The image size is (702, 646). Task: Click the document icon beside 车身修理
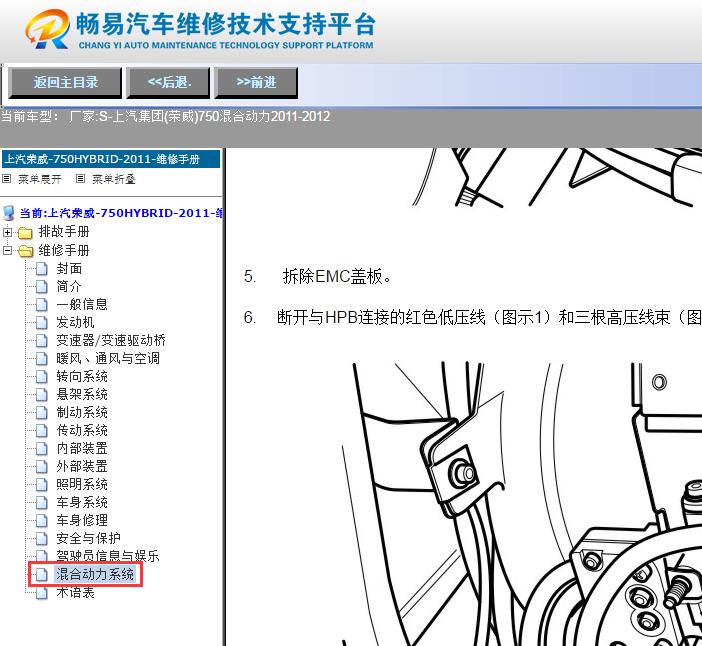point(42,520)
